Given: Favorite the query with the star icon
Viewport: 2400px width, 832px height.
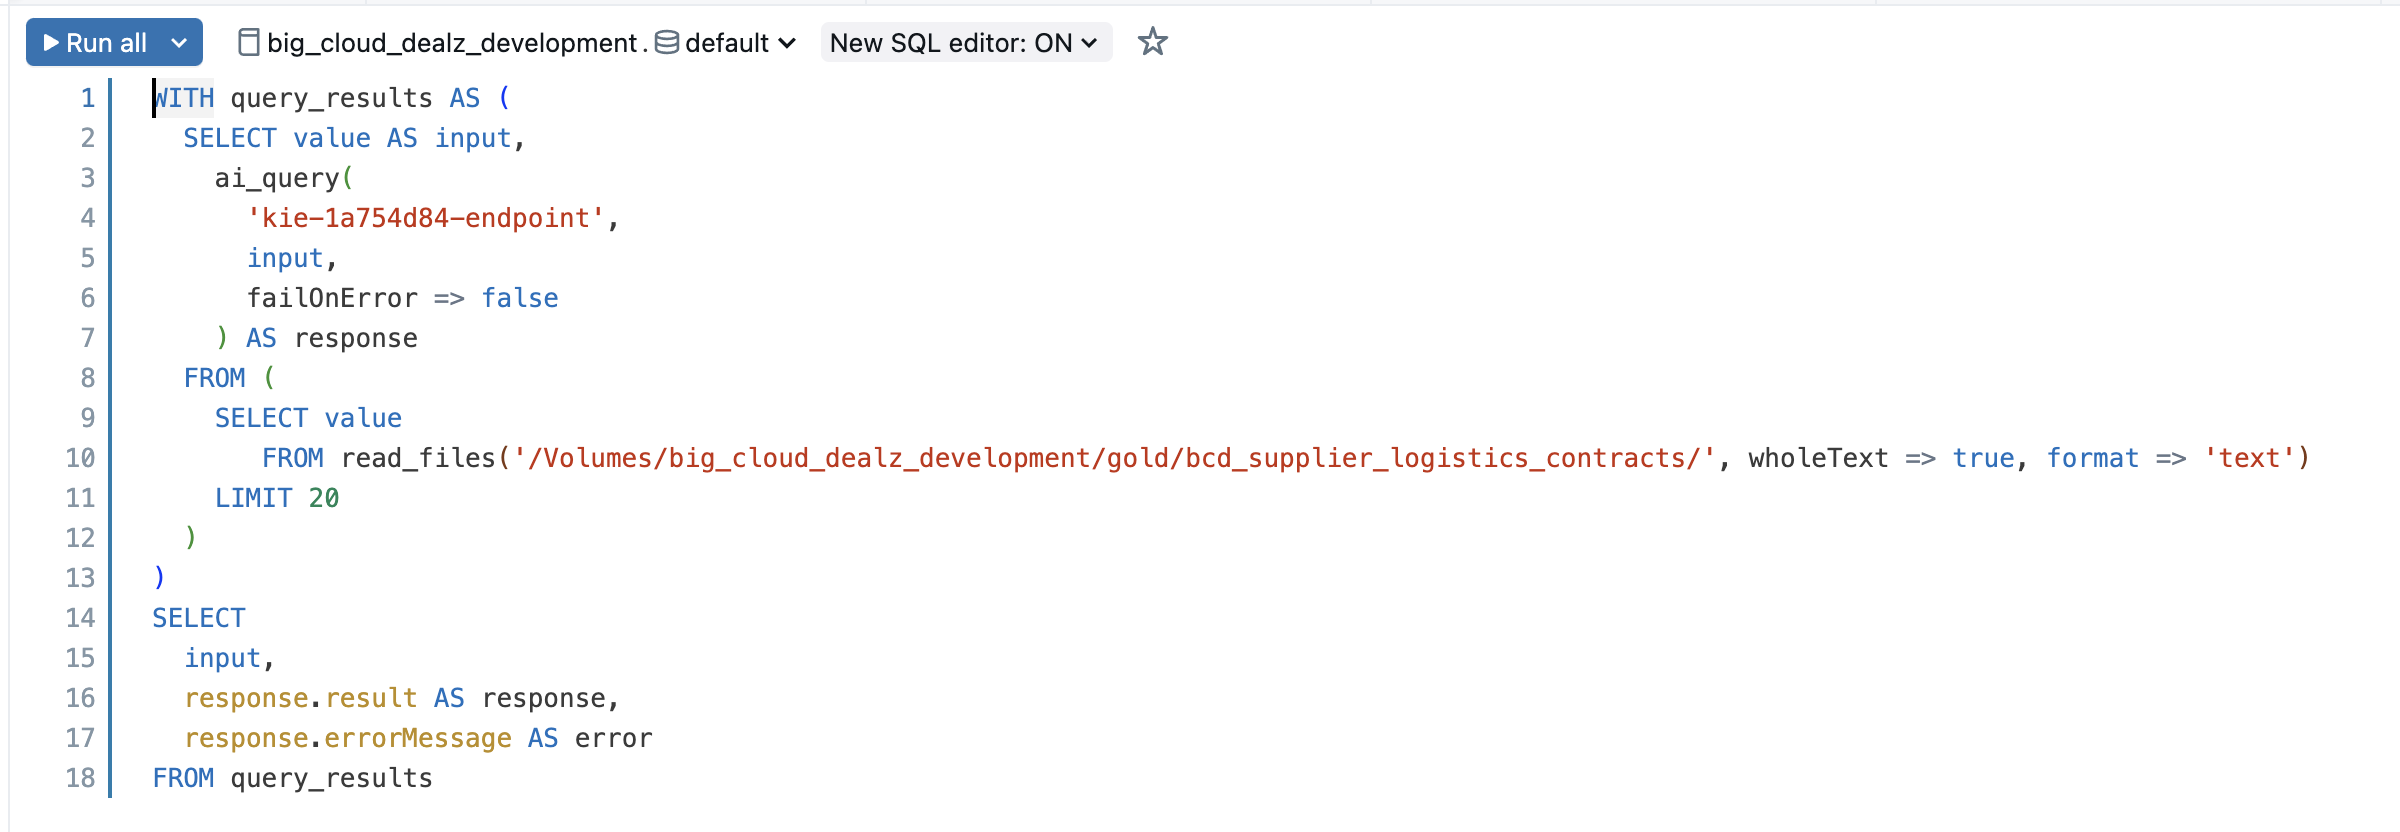Looking at the screenshot, I should (1153, 42).
